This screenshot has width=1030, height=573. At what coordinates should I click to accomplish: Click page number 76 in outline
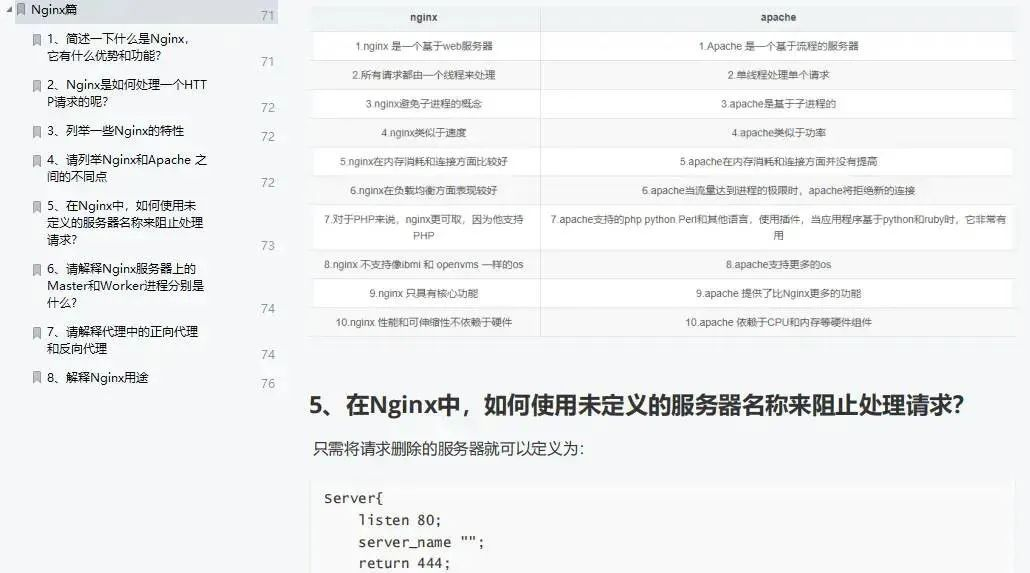pyautogui.click(x=267, y=384)
